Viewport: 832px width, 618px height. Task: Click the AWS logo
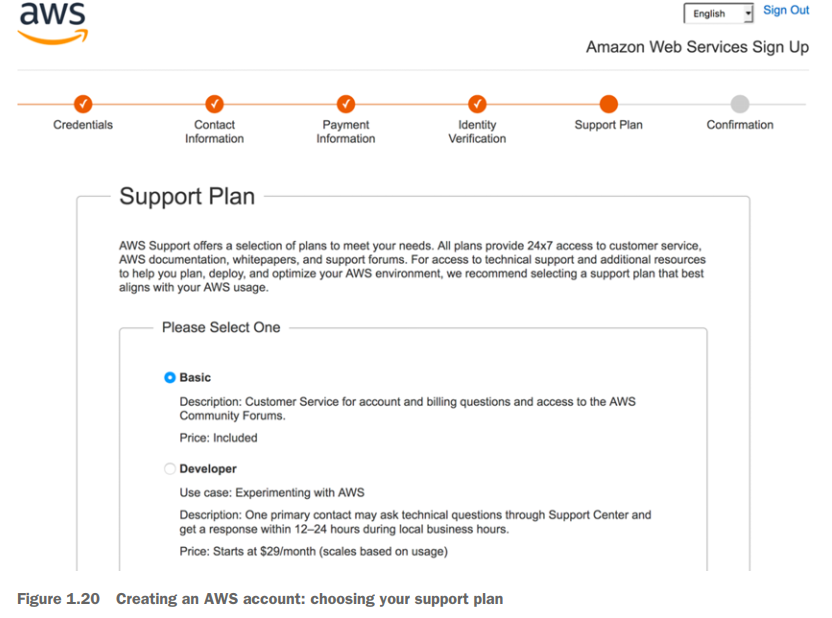pyautogui.click(x=53, y=23)
